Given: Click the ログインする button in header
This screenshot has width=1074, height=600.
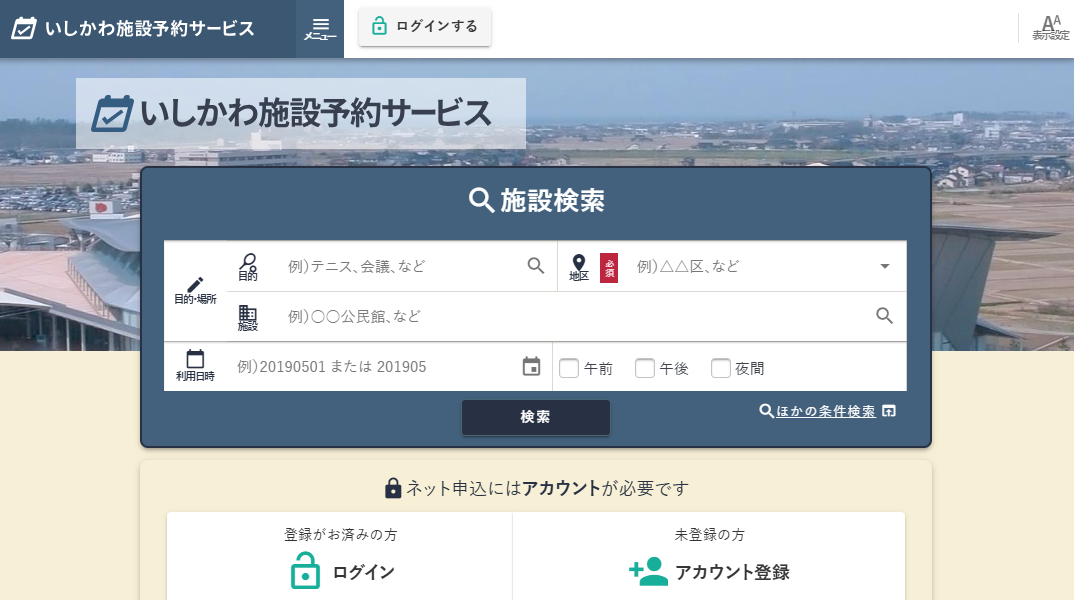Looking at the screenshot, I should click(x=425, y=27).
